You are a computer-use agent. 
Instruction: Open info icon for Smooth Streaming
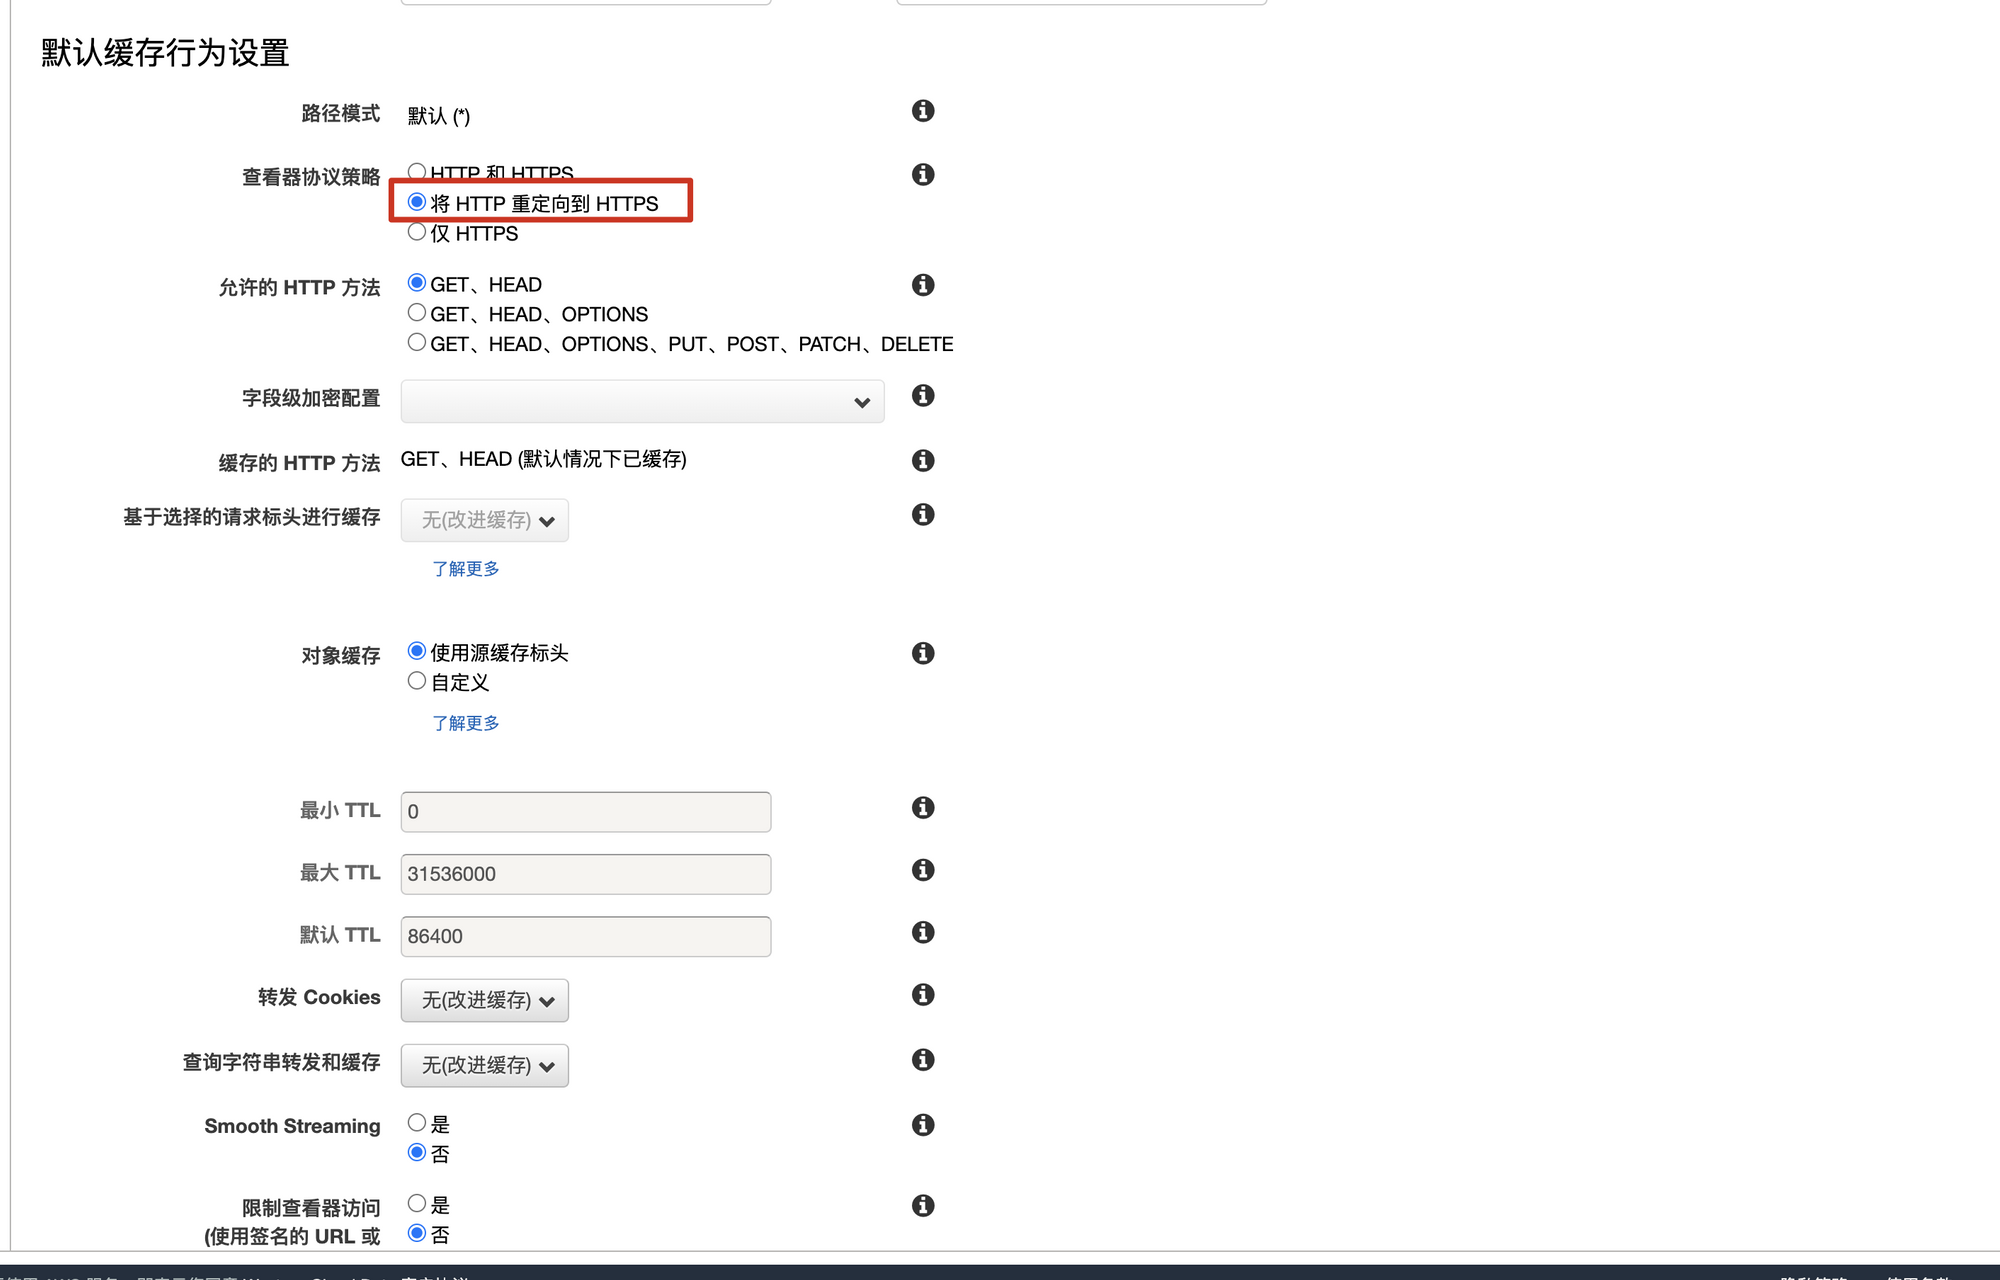tap(923, 1125)
